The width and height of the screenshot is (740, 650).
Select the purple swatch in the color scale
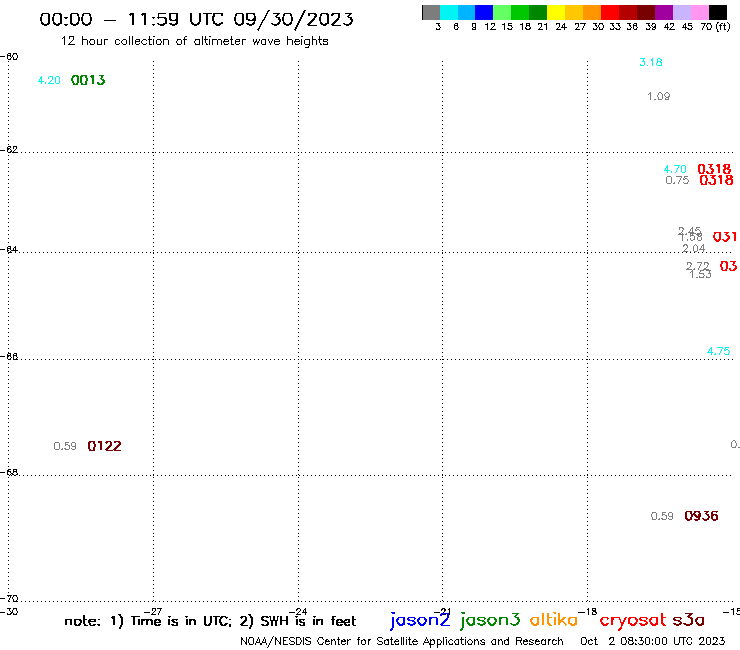(x=664, y=12)
